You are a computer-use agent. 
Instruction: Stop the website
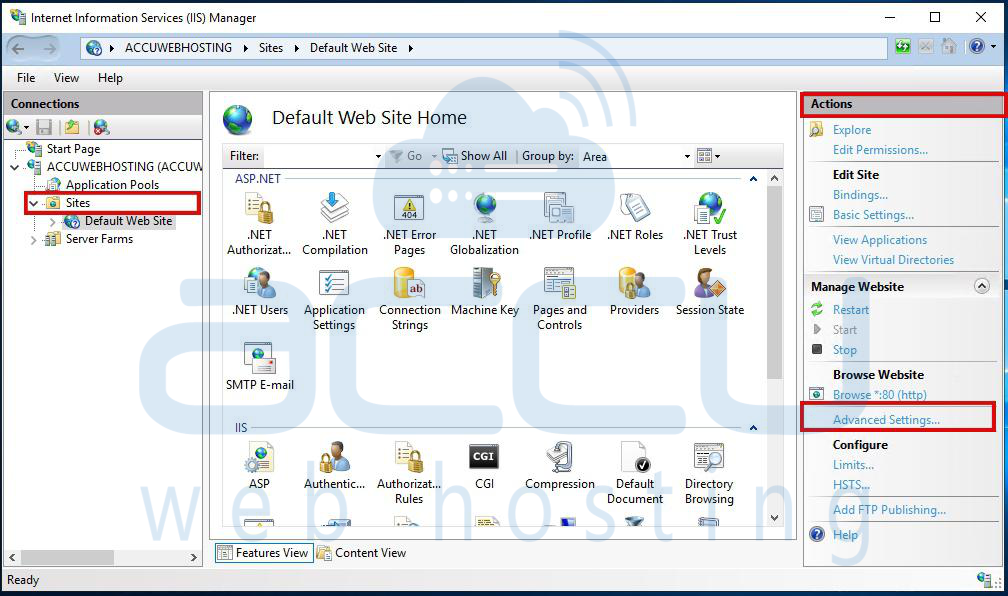pos(844,350)
